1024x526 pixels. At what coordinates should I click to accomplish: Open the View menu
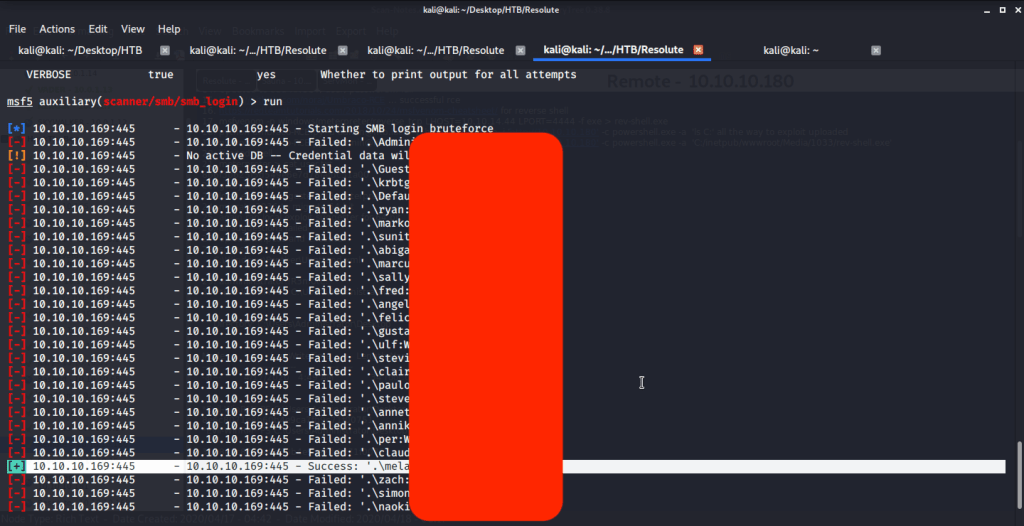[133, 29]
